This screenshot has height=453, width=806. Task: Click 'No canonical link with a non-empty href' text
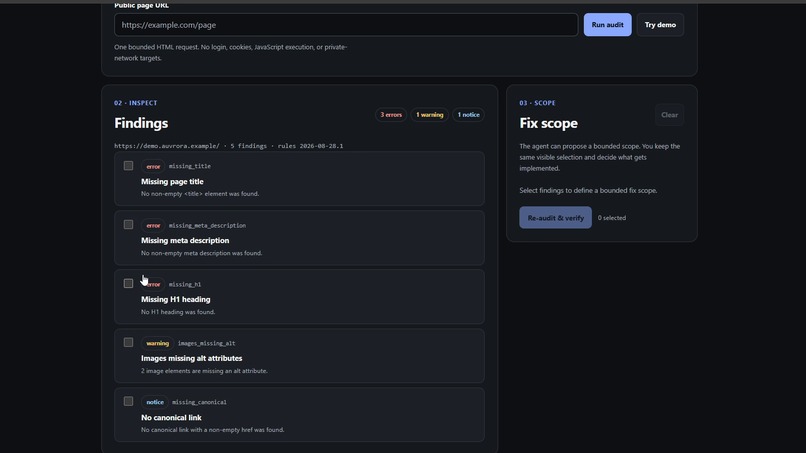click(212, 430)
